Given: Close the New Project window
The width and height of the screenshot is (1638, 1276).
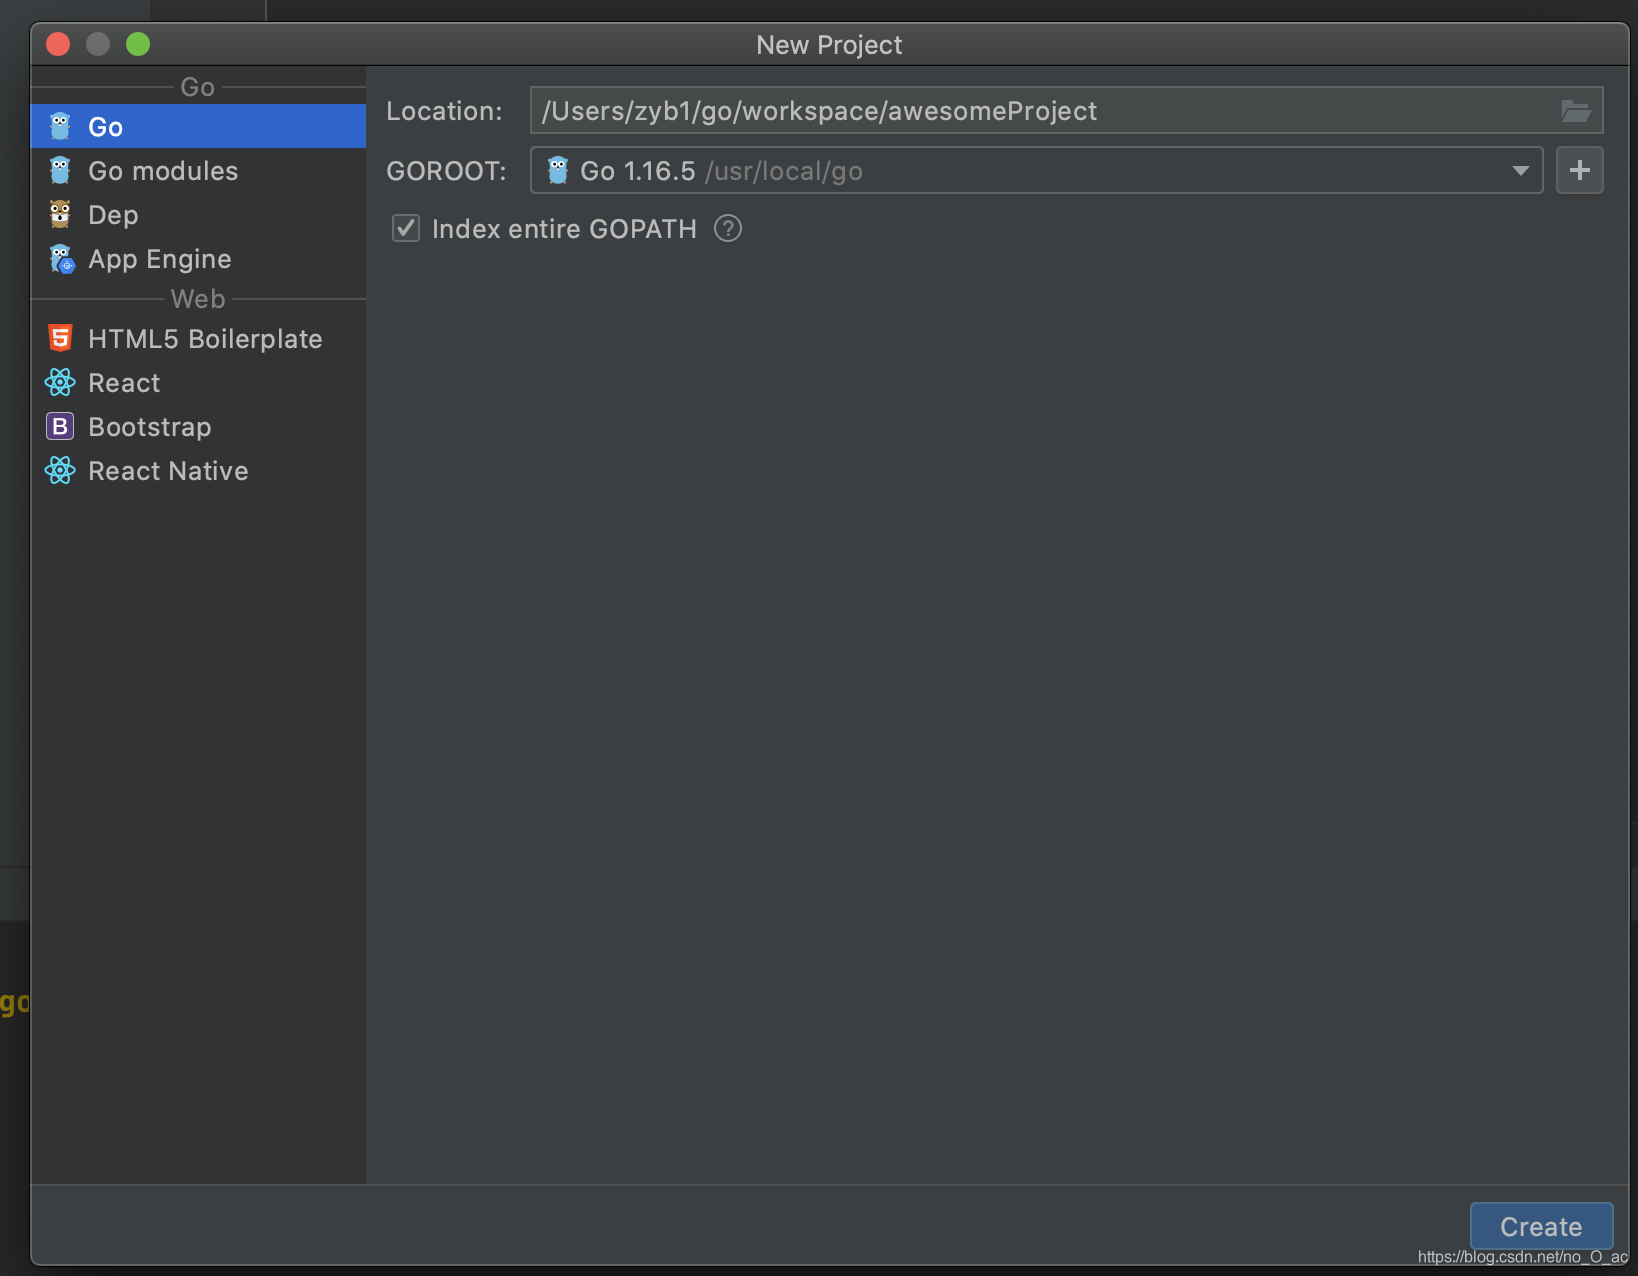Looking at the screenshot, I should click(58, 44).
